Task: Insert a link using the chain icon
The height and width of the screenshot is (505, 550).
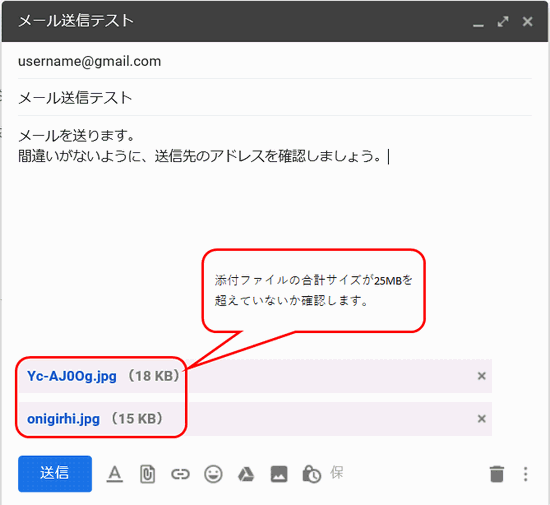Action: point(180,474)
